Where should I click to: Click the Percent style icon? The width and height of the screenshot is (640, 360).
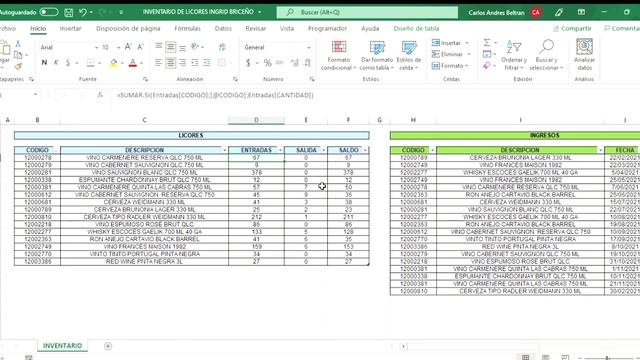click(x=267, y=63)
